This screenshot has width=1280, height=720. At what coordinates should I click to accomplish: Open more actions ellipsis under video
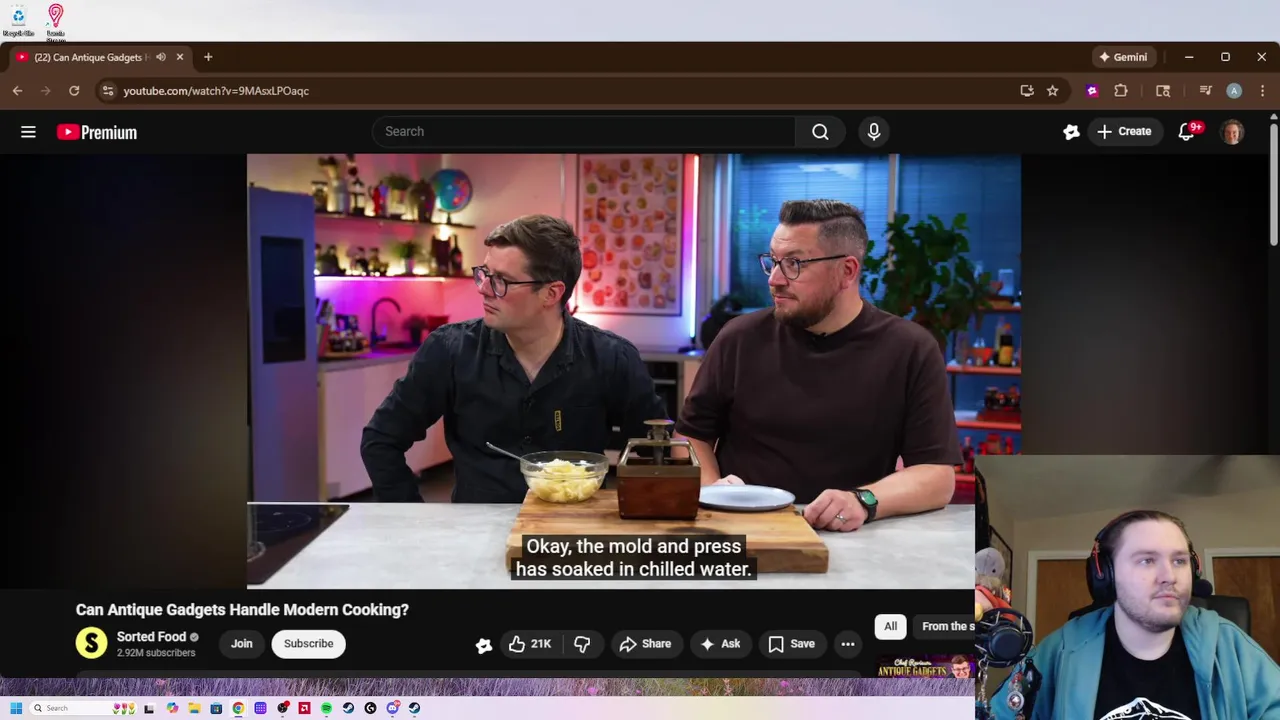848,644
